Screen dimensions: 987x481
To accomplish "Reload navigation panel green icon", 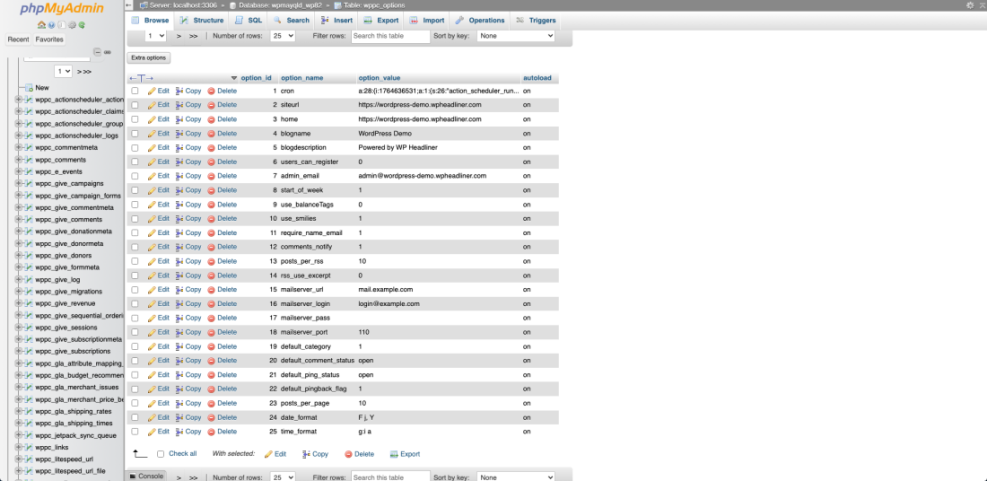I will pyautogui.click(x=82, y=25).
